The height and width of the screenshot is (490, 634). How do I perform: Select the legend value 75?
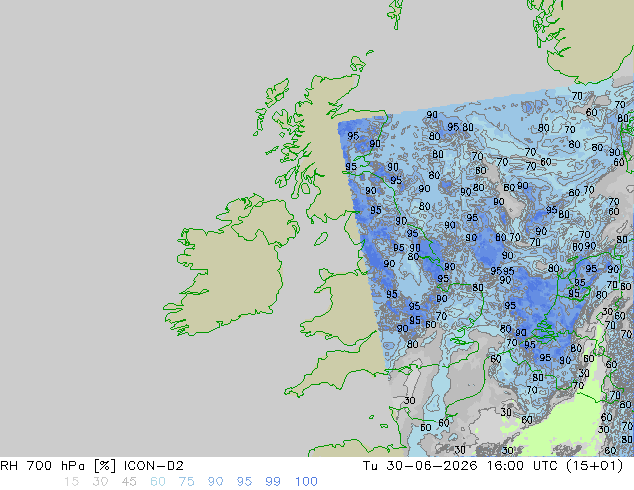(x=186, y=482)
